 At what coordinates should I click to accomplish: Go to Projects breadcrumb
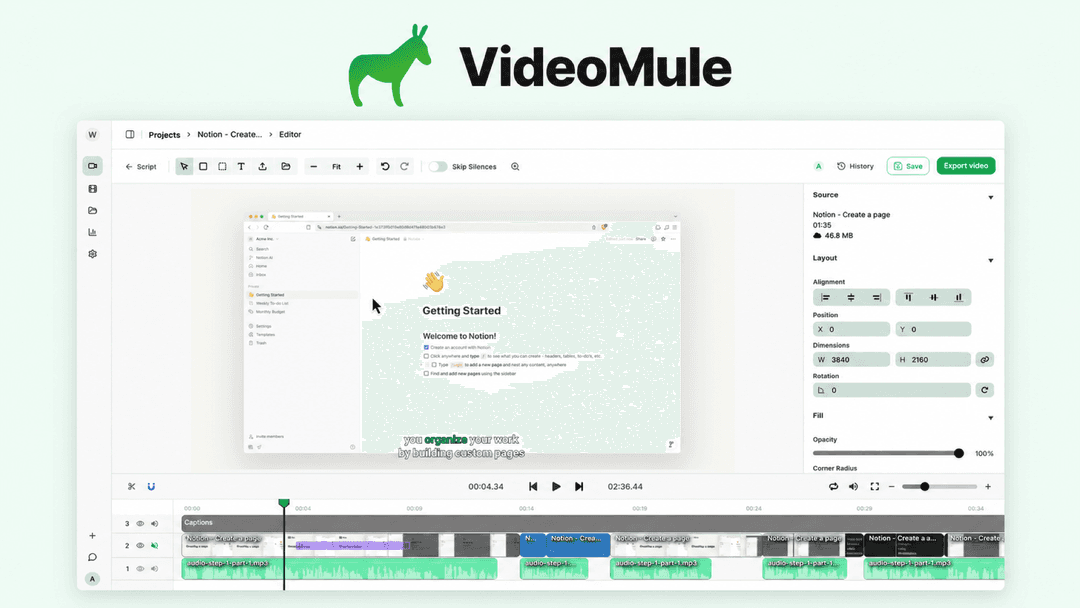click(164, 134)
